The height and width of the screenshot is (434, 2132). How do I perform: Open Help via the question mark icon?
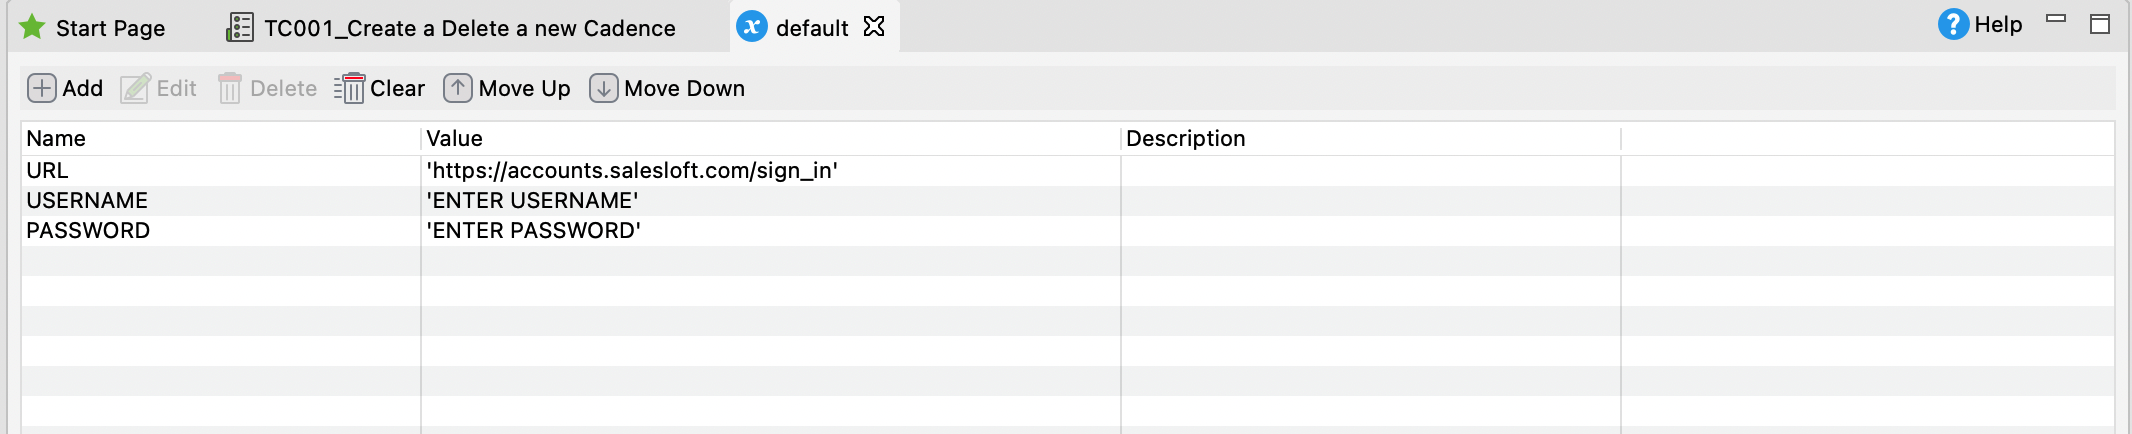1953,25
